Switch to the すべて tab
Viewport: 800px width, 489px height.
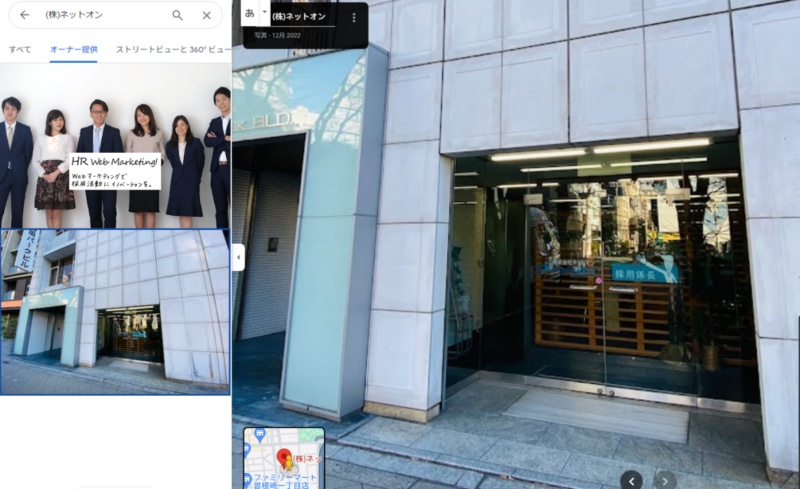[20, 49]
